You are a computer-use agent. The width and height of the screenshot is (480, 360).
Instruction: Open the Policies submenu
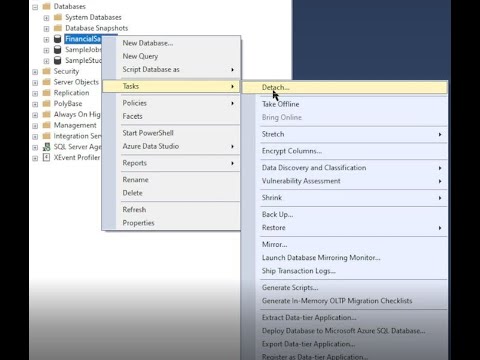(171, 103)
